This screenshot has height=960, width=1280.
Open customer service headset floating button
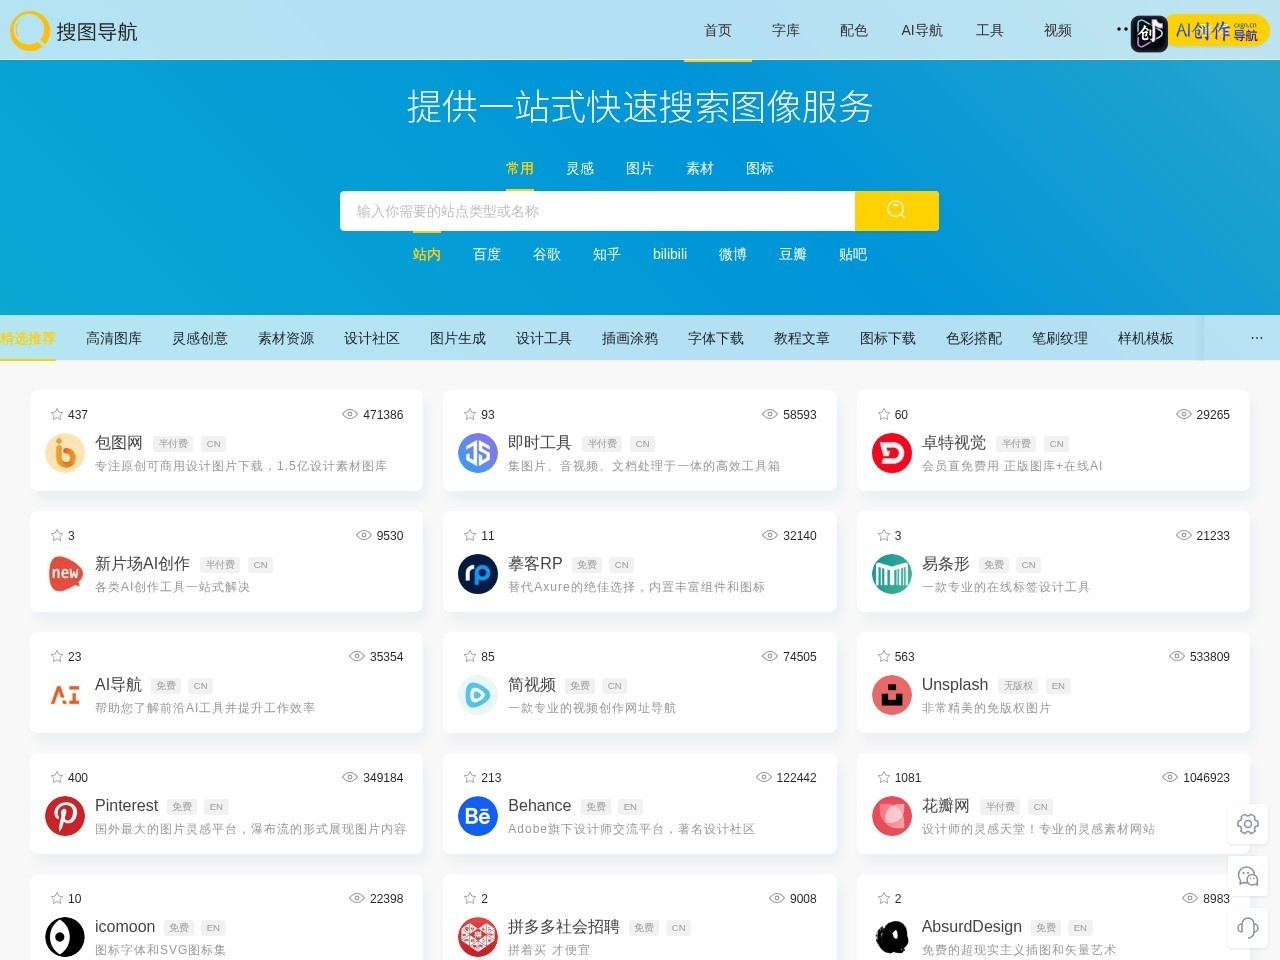click(x=1248, y=927)
